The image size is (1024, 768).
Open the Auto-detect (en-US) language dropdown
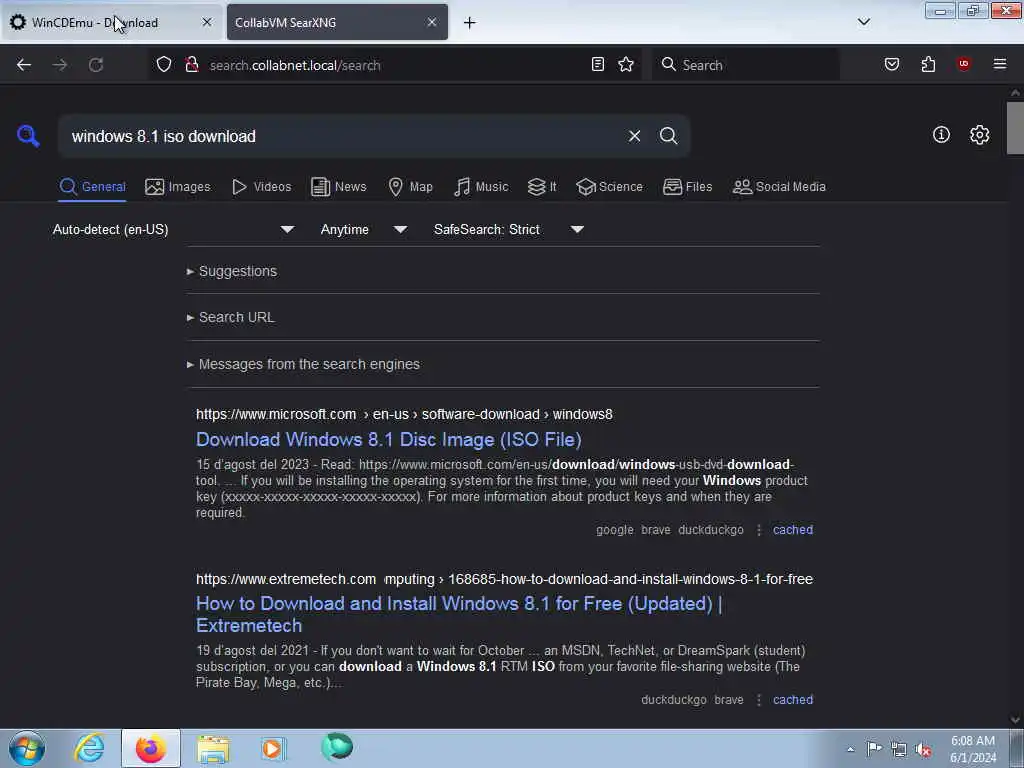(x=173, y=229)
